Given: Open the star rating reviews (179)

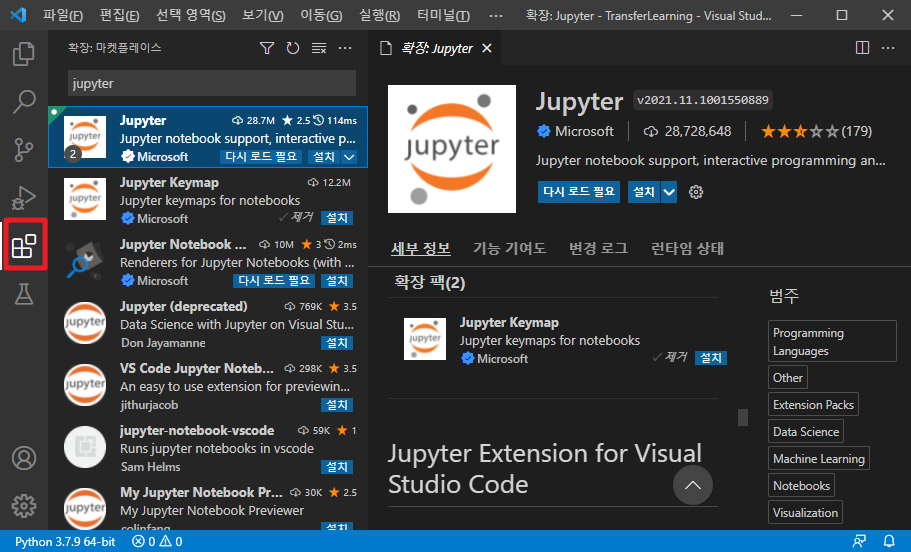Looking at the screenshot, I should 816,131.
